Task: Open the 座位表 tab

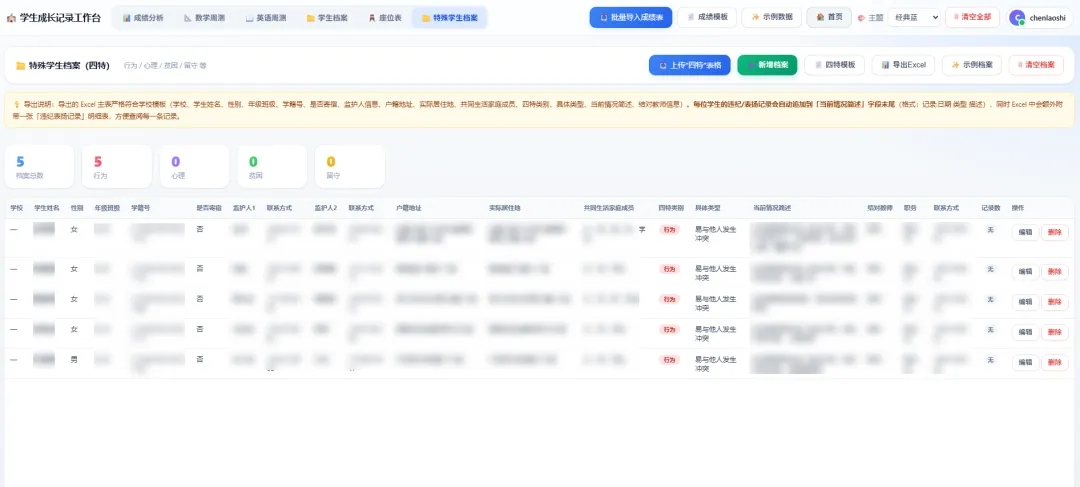Action: 384,18
